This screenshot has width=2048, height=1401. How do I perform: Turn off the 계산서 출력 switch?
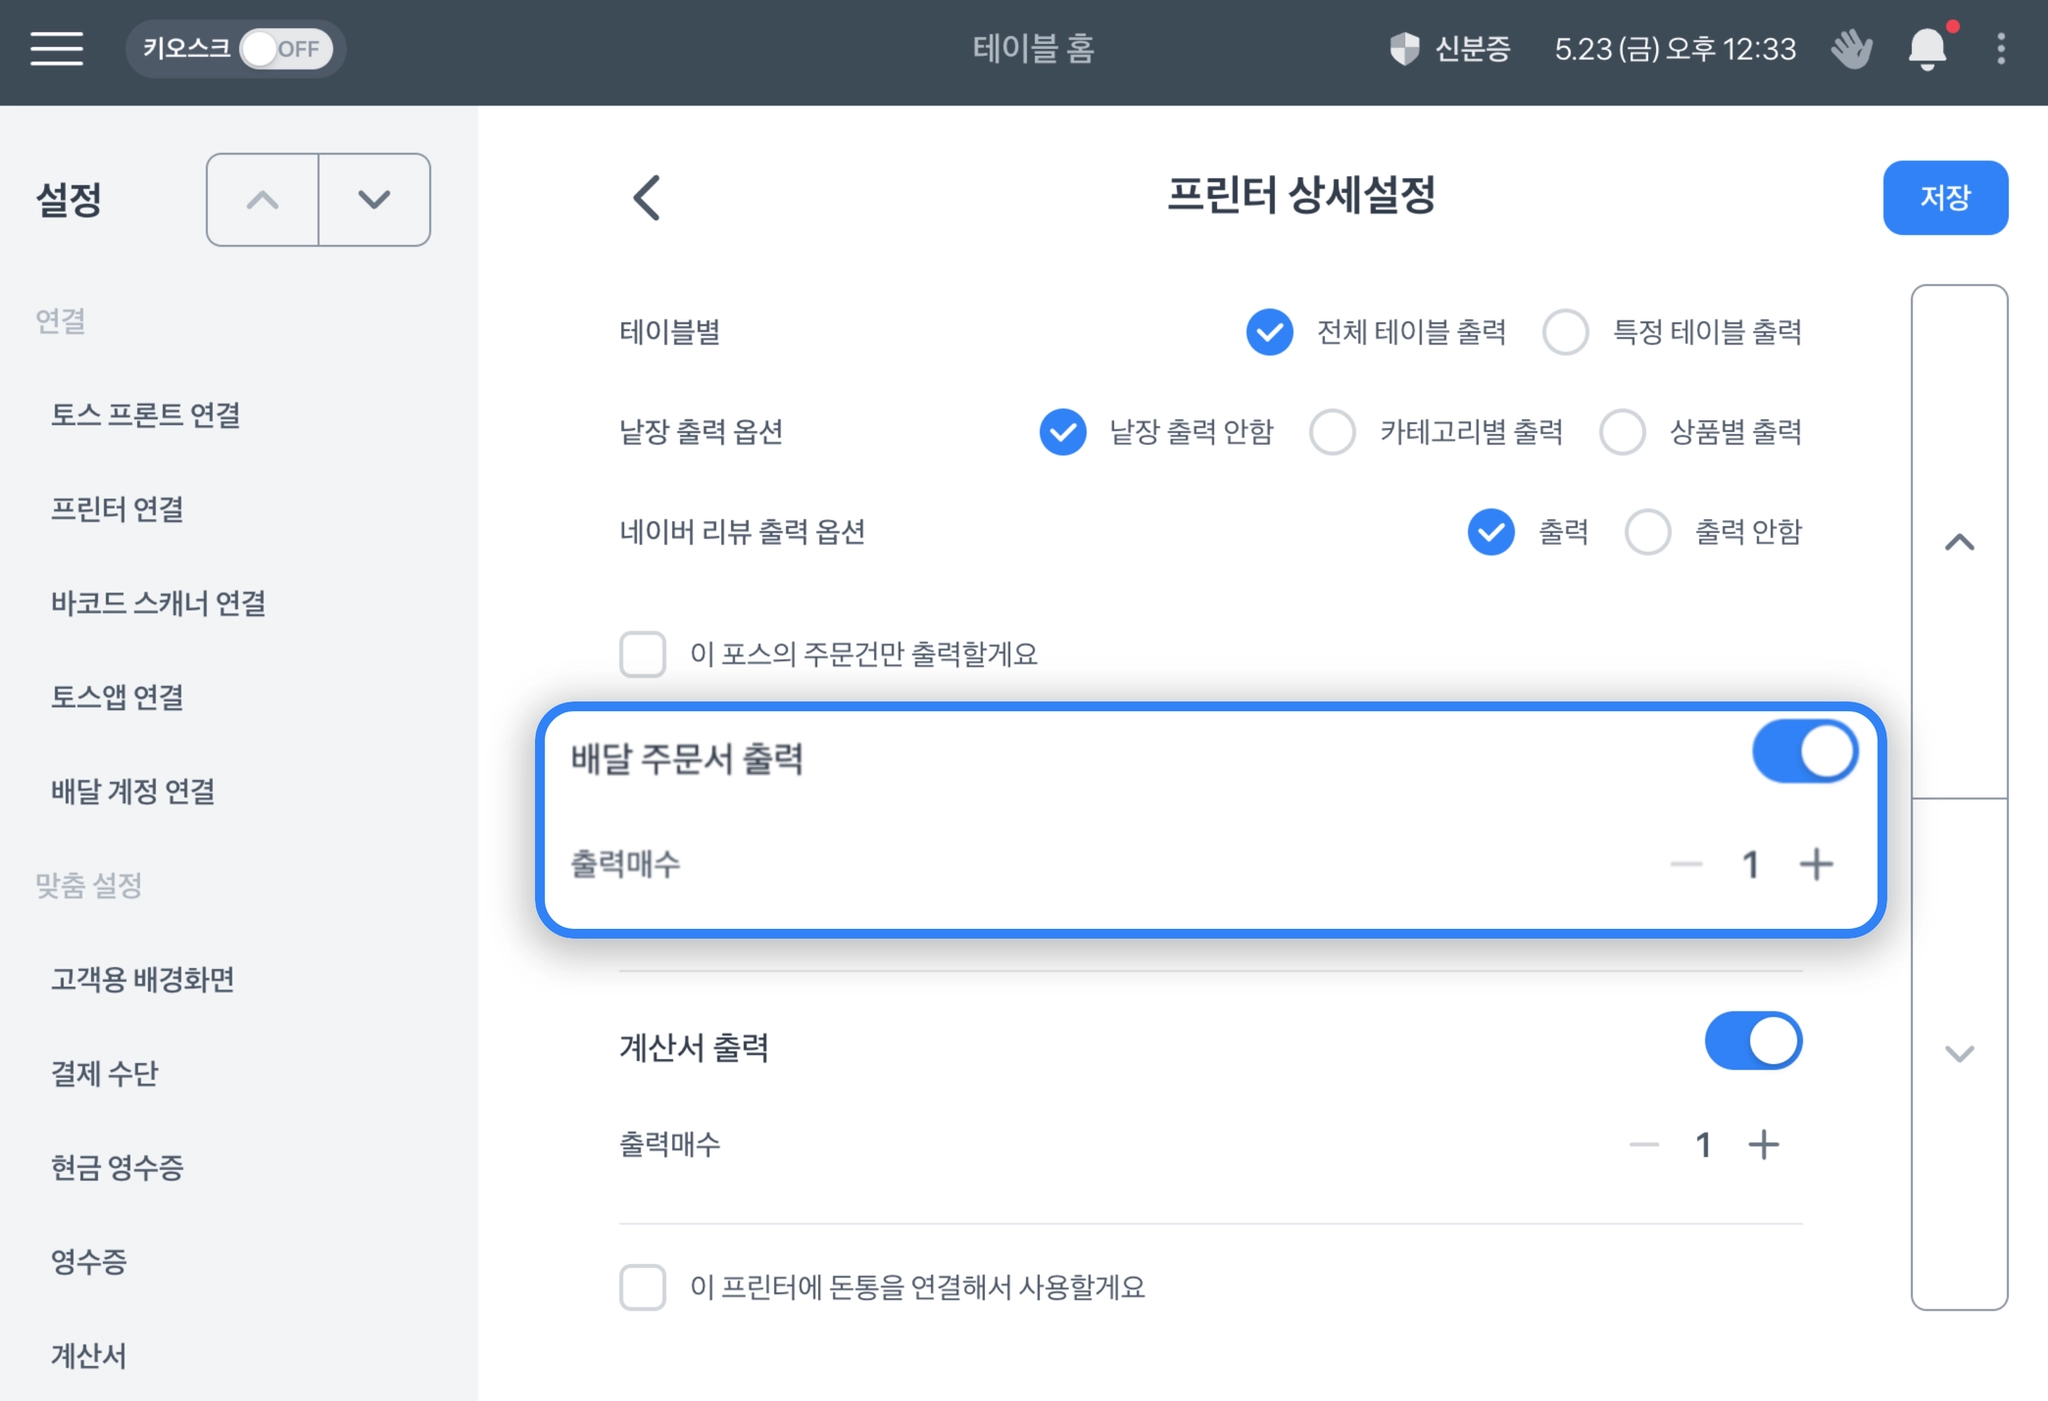(1753, 1041)
